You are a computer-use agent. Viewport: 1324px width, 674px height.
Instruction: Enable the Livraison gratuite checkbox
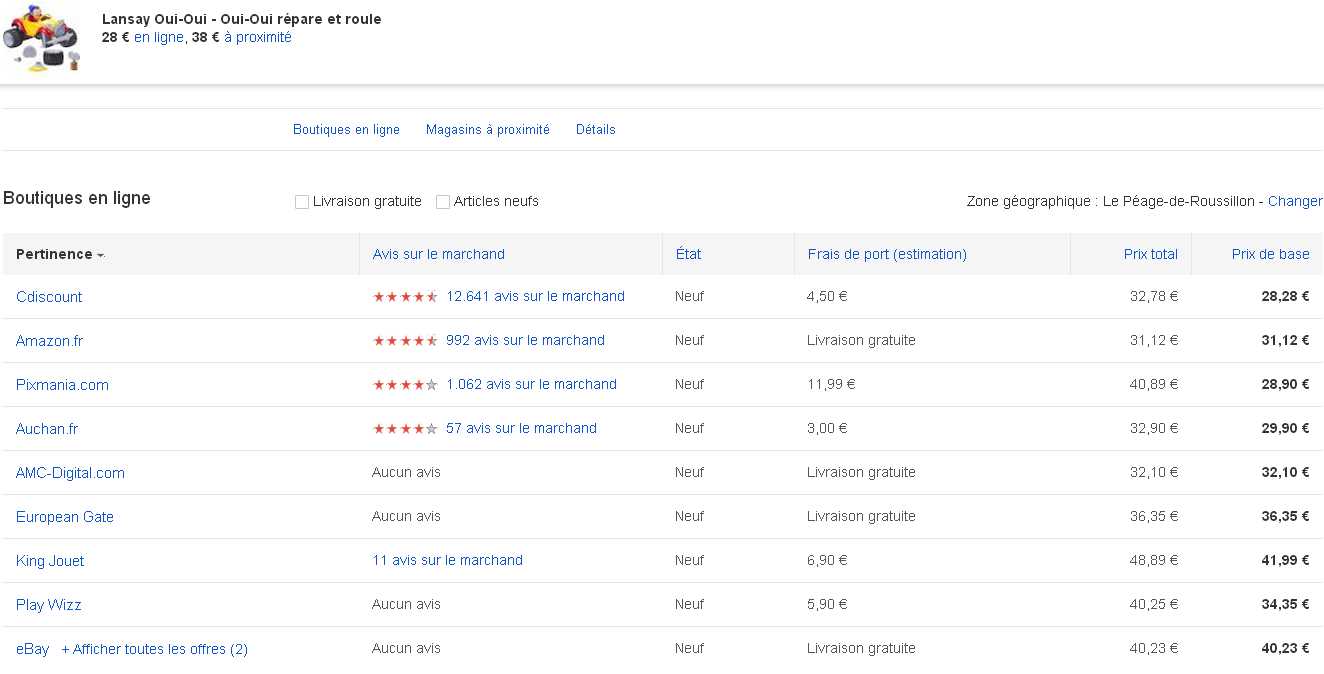click(x=302, y=202)
